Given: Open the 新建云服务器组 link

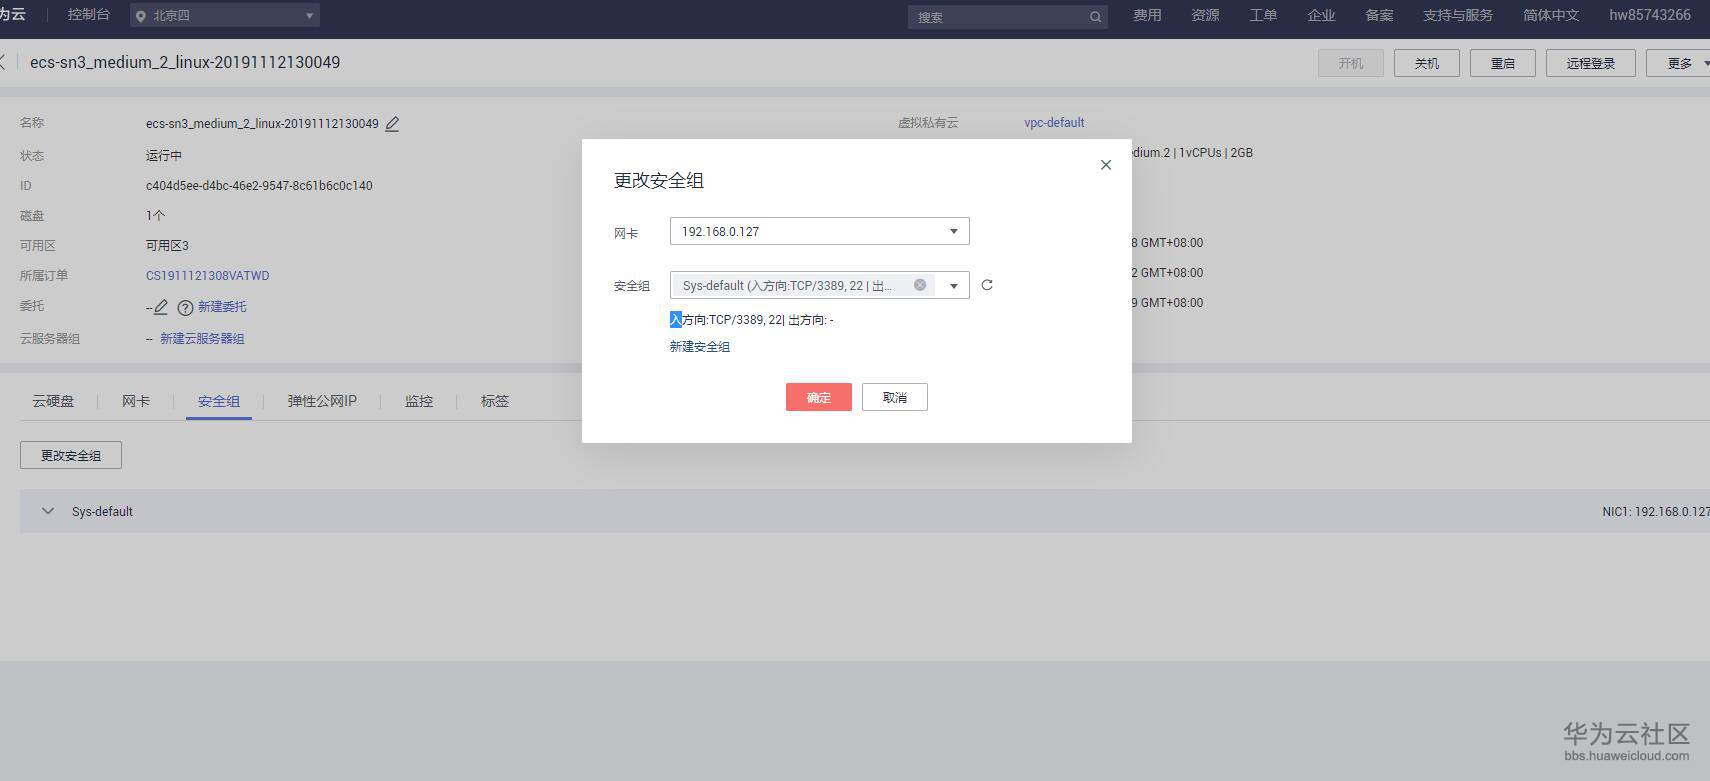Looking at the screenshot, I should click(x=202, y=339).
